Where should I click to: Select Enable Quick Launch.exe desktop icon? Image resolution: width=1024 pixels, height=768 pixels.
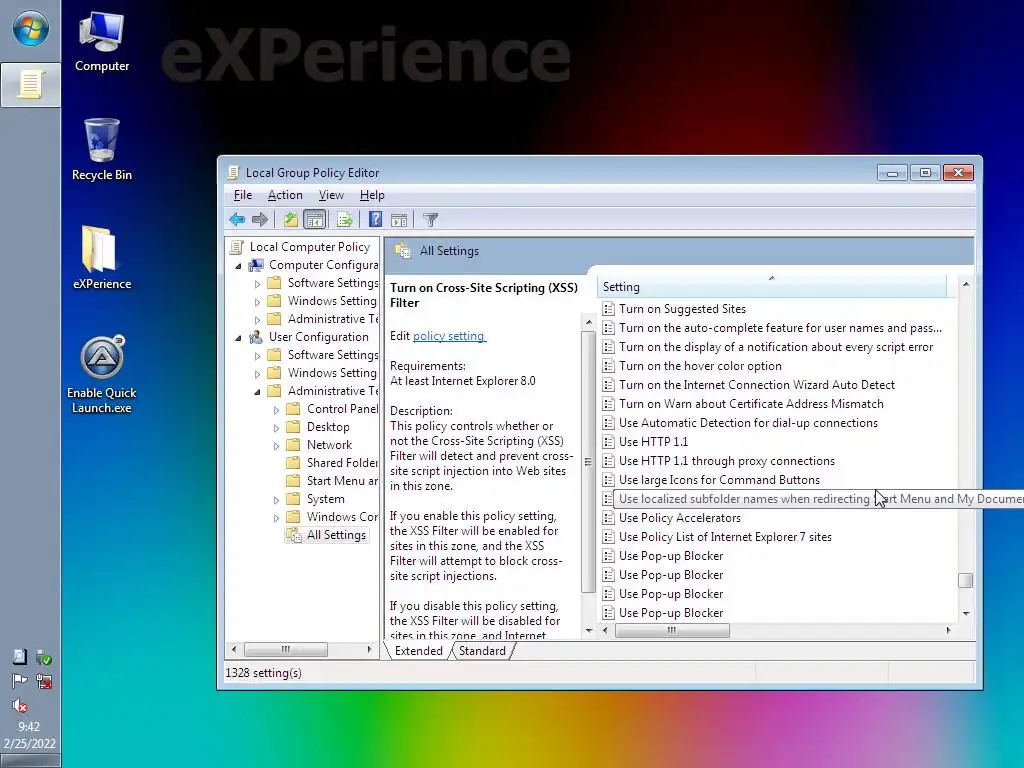click(x=102, y=374)
